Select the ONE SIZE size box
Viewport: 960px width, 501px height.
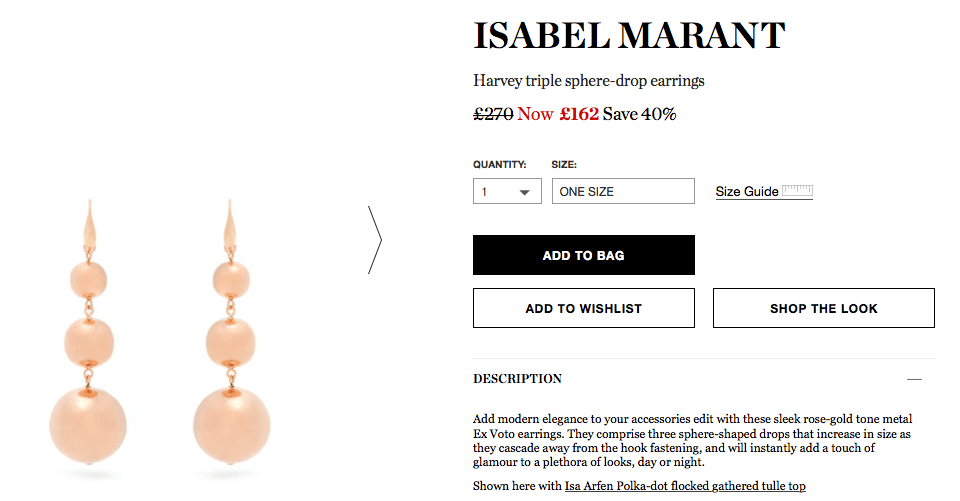623,191
